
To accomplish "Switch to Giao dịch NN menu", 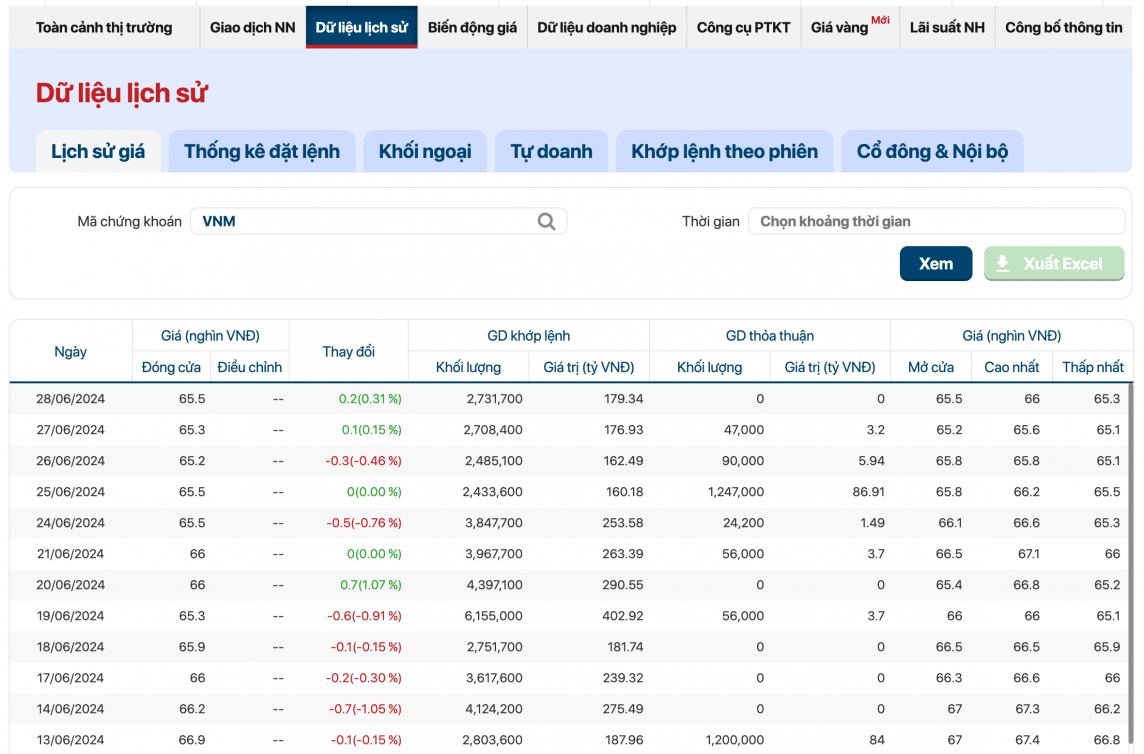I will click(252, 27).
